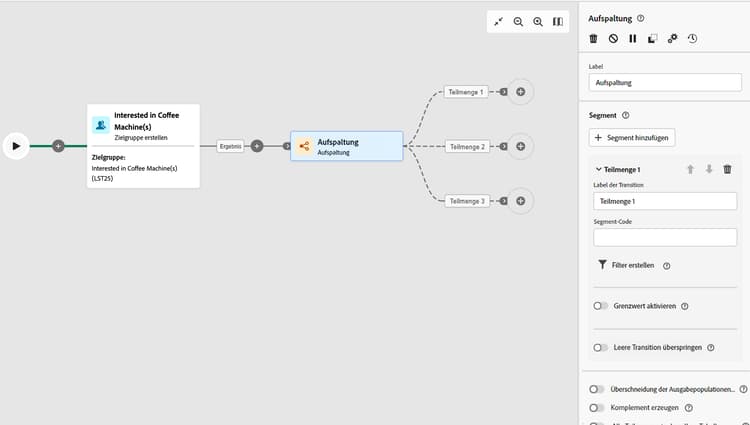
Task: Open the history clock icon
Action: click(692, 39)
